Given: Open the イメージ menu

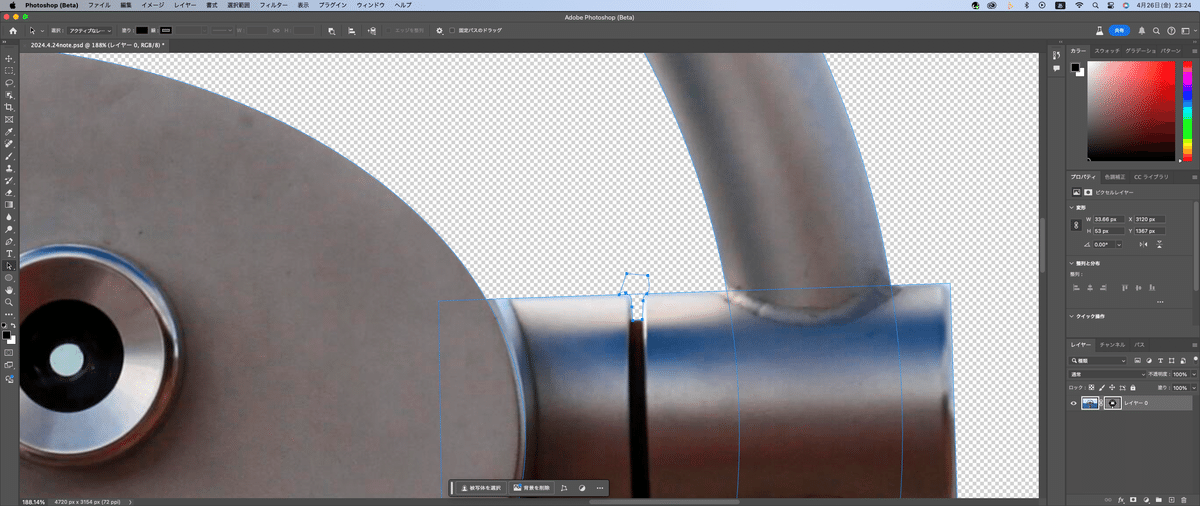Looking at the screenshot, I should [152, 5].
